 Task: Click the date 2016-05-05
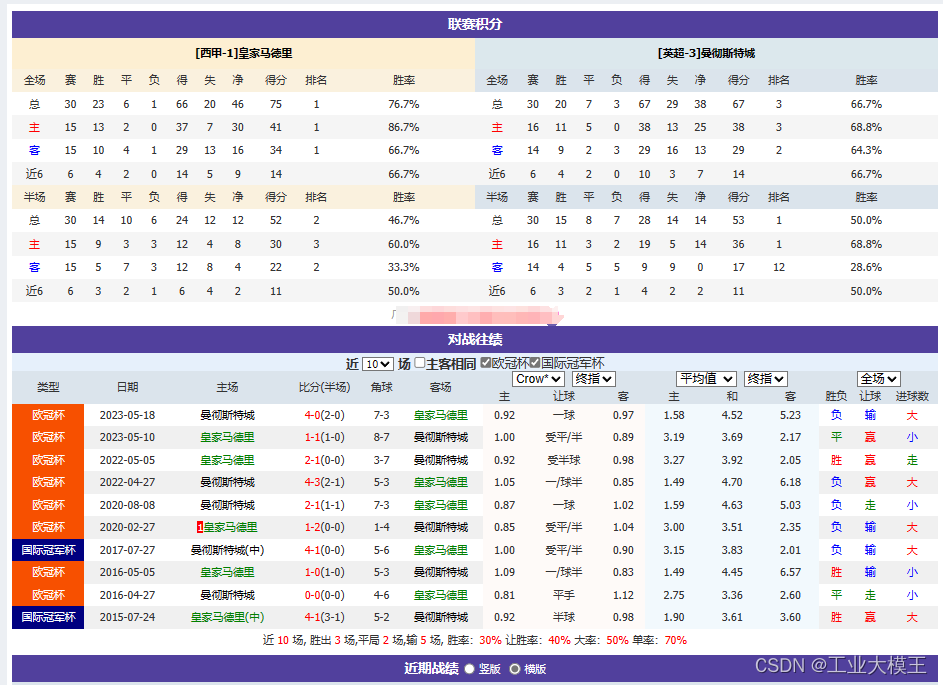point(127,572)
